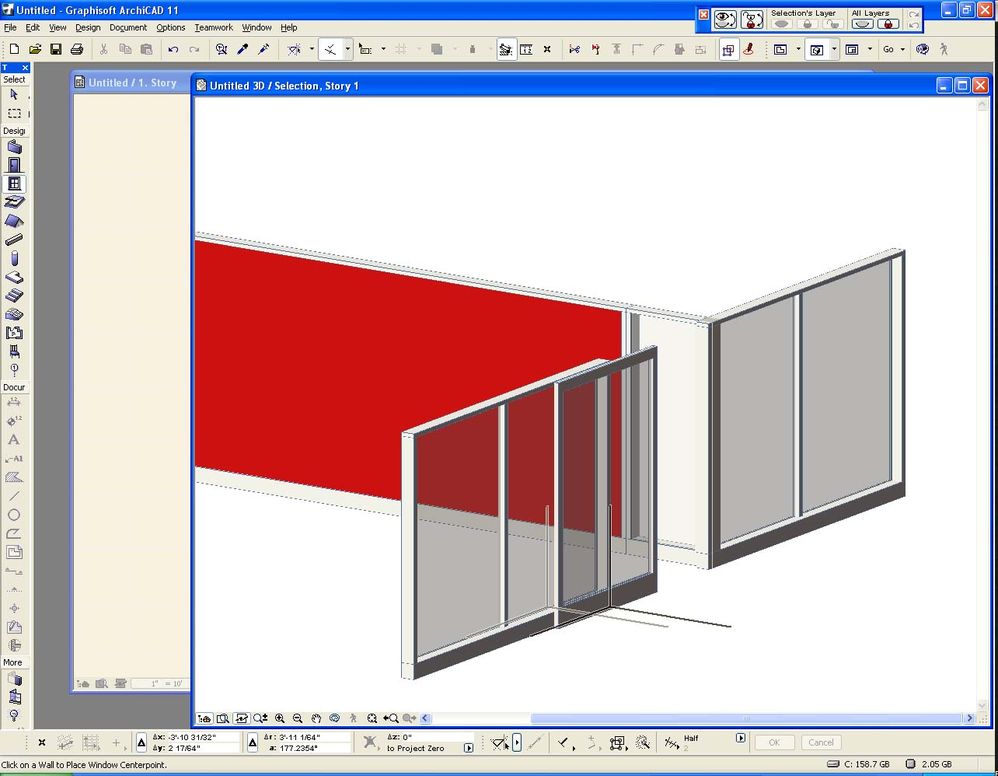Click the Cancel button in the control box

tap(820, 742)
